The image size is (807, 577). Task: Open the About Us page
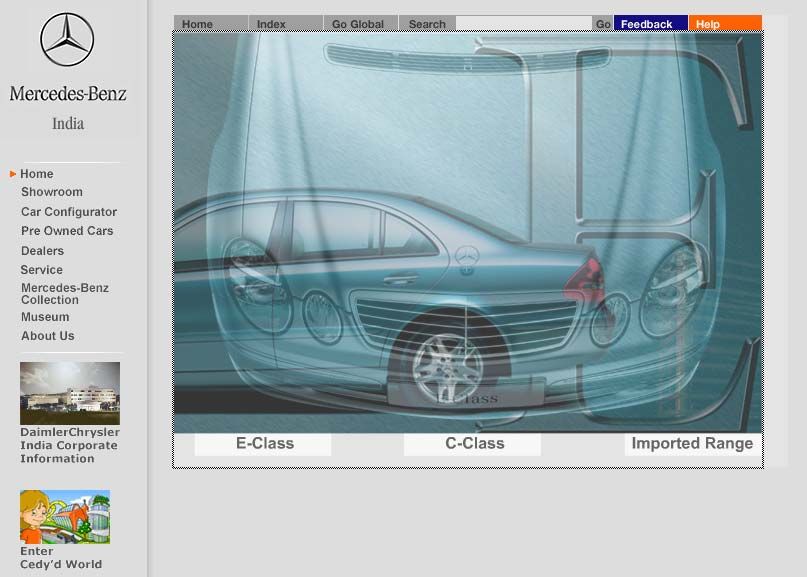tap(48, 336)
